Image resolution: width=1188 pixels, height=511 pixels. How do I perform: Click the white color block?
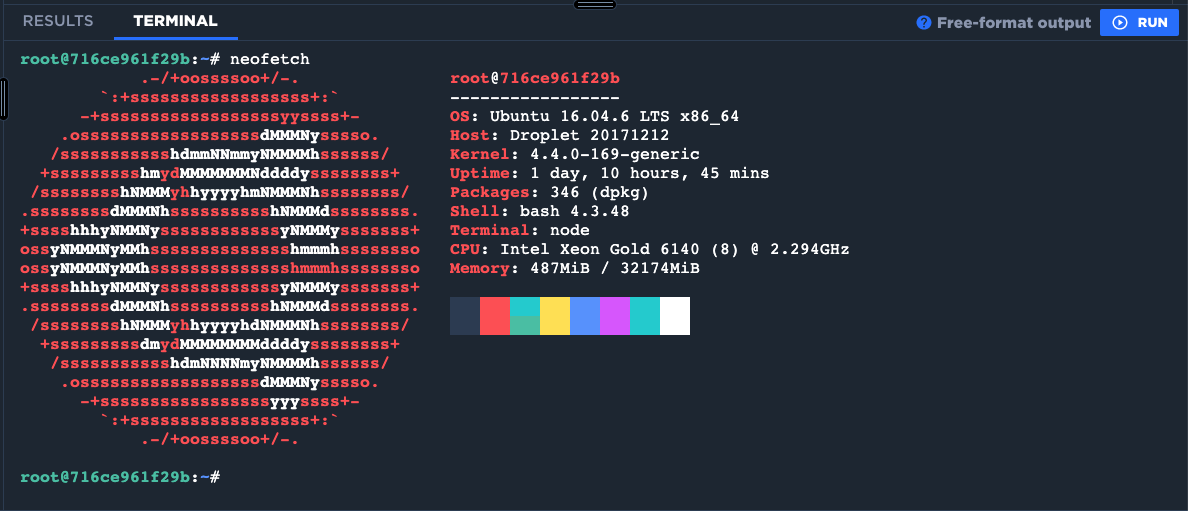[675, 315]
